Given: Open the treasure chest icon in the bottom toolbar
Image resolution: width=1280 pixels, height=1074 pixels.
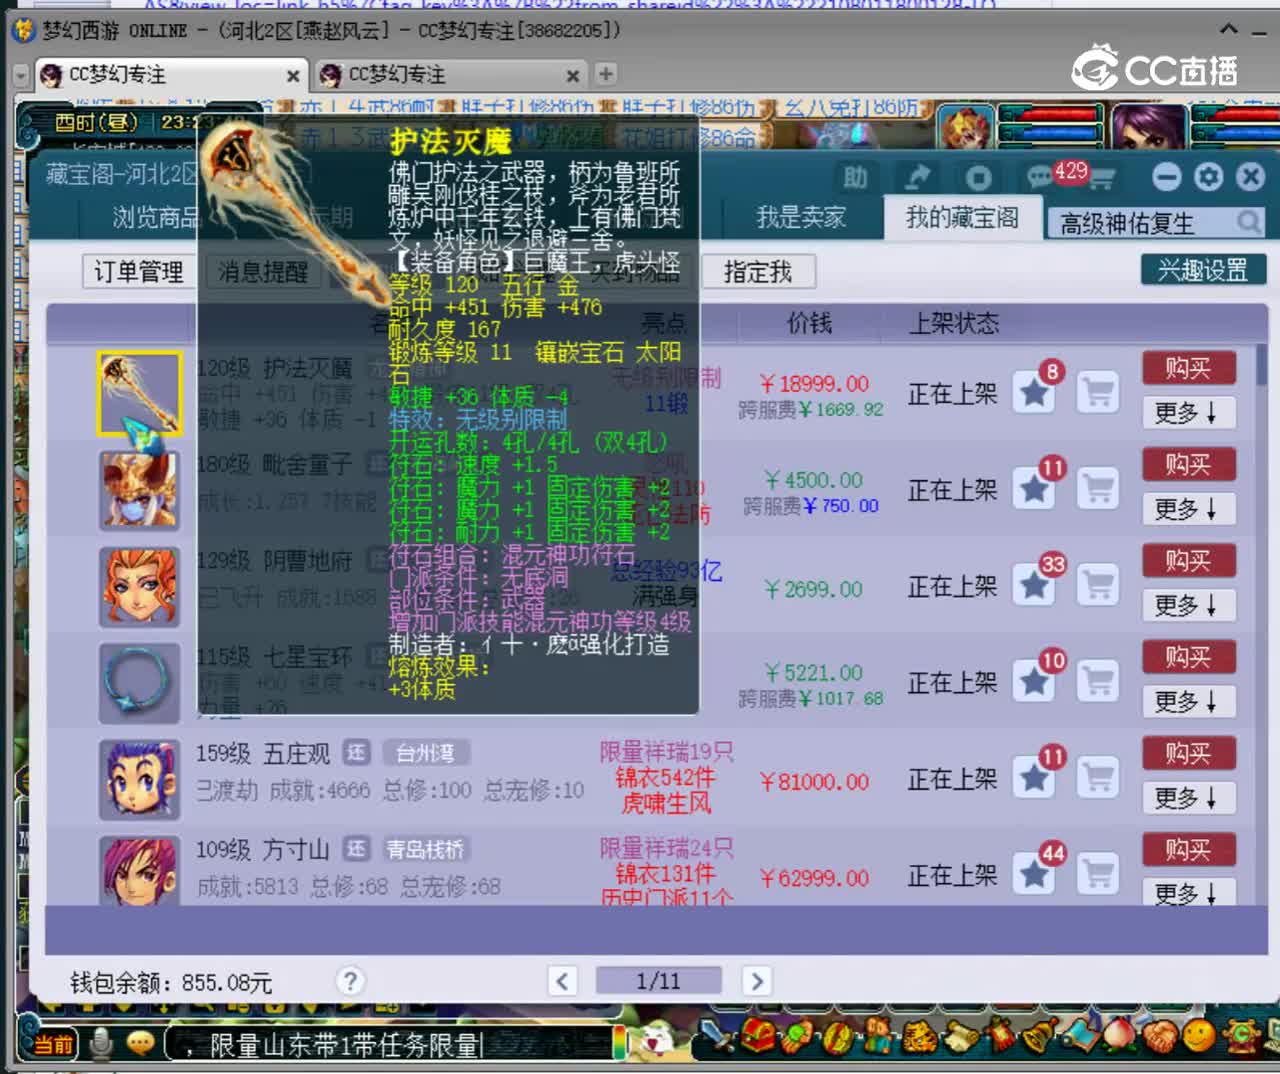Looking at the screenshot, I should point(757,1037).
